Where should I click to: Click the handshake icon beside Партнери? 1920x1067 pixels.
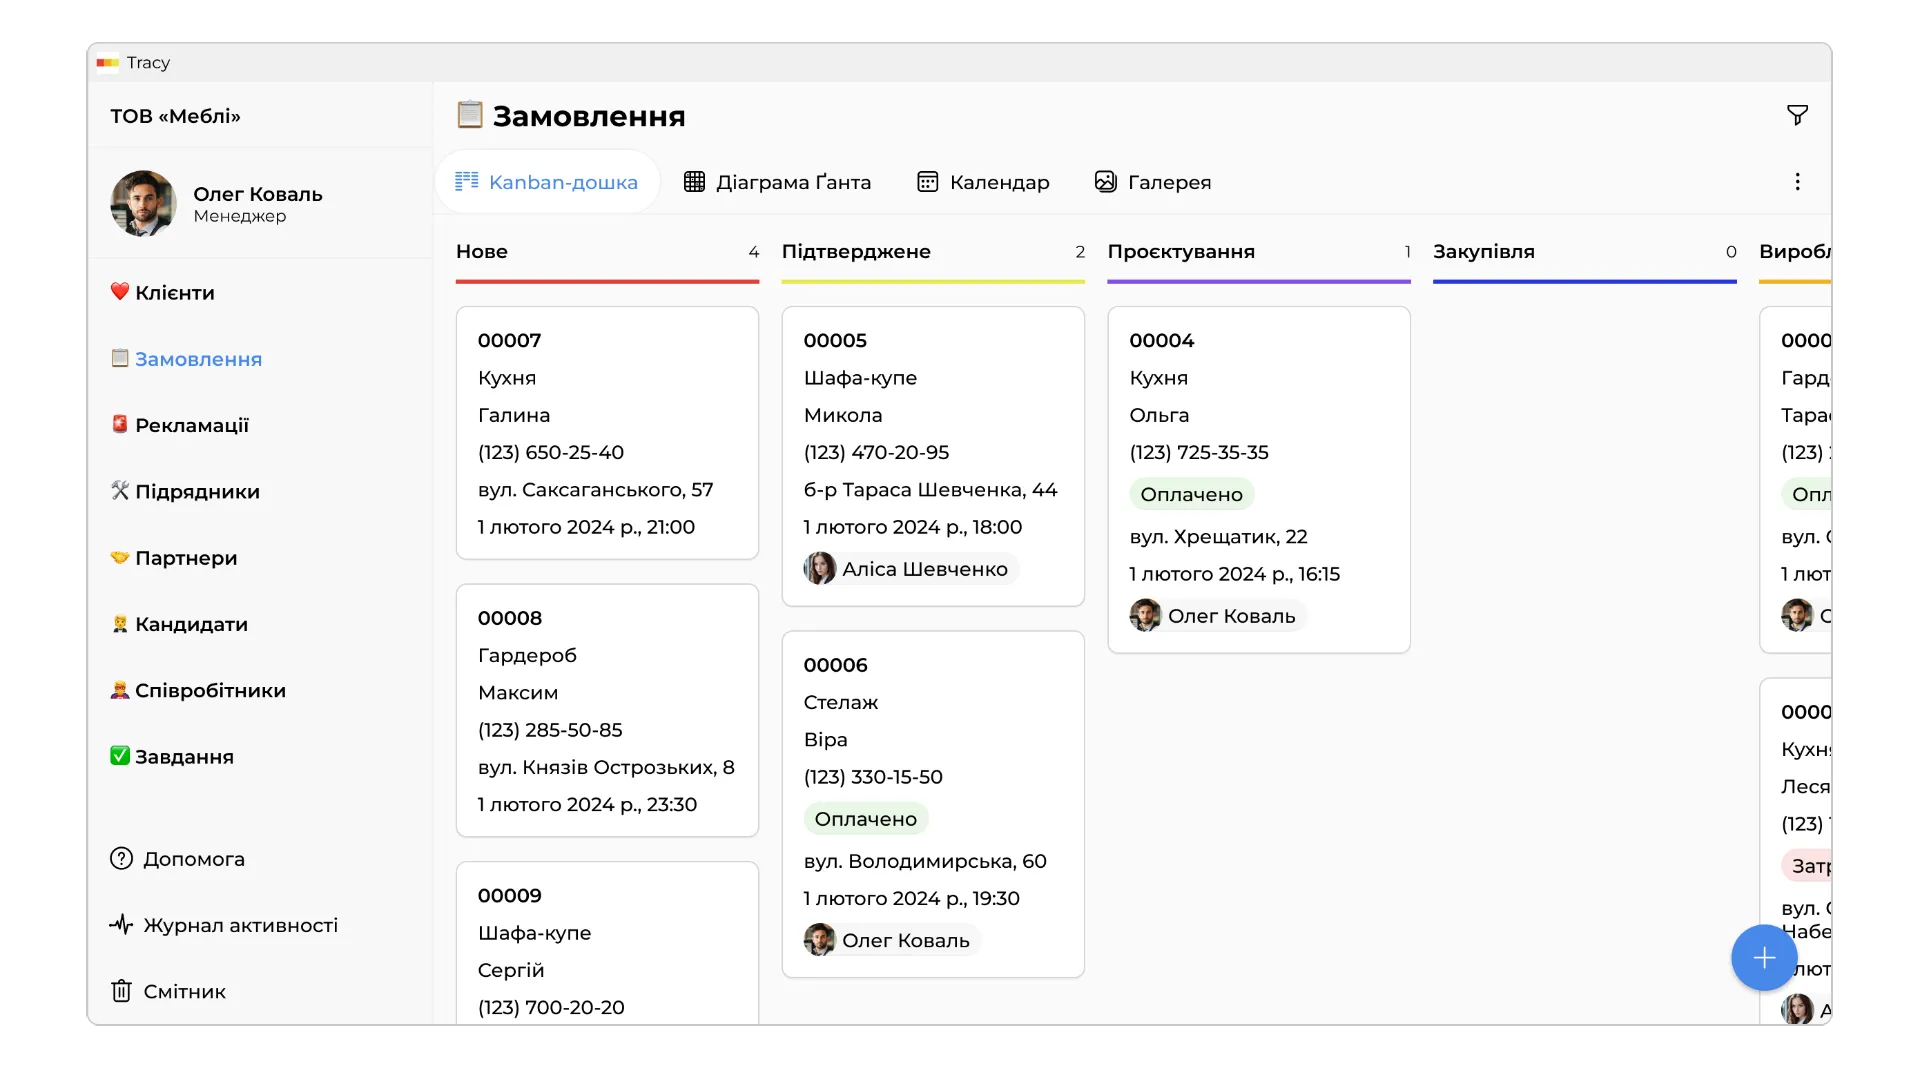pyautogui.click(x=120, y=557)
